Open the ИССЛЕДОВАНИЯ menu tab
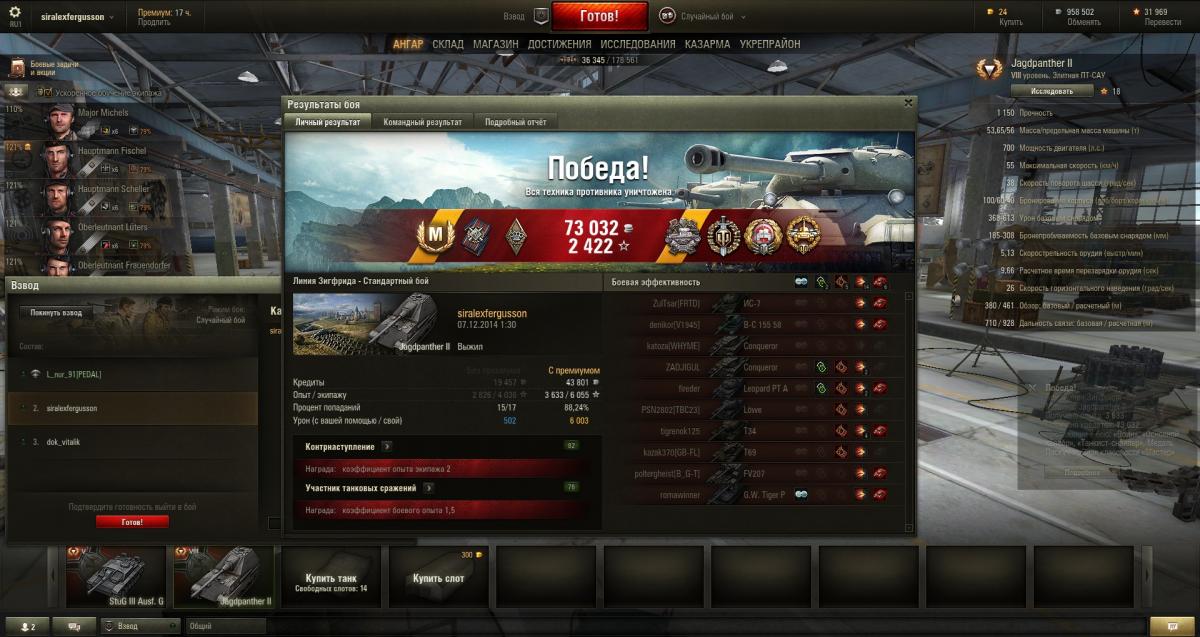Viewport: 1200px width, 637px height. point(637,45)
